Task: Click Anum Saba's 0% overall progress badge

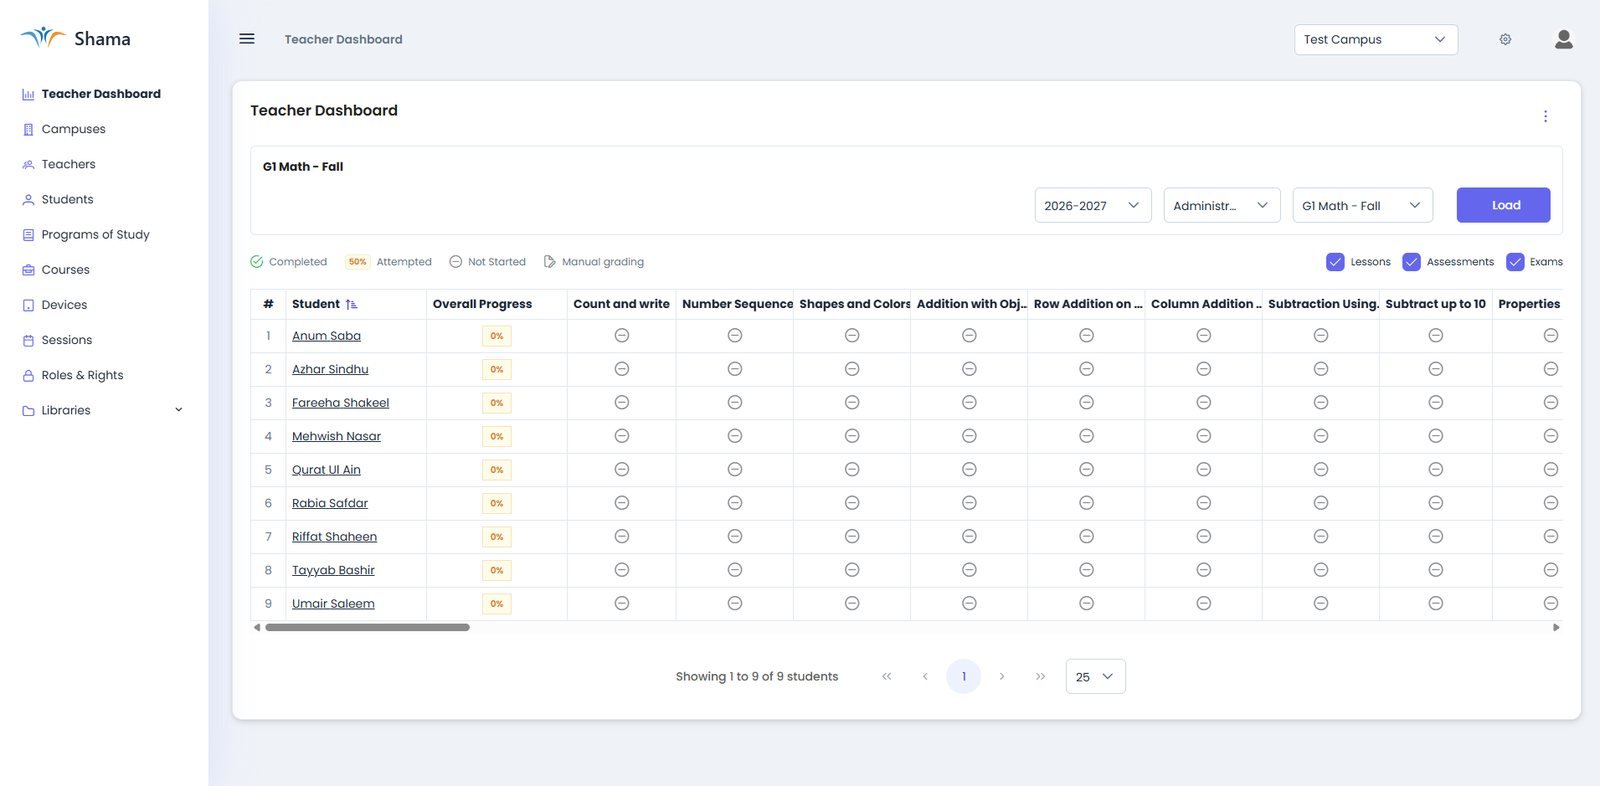Action: pos(497,336)
